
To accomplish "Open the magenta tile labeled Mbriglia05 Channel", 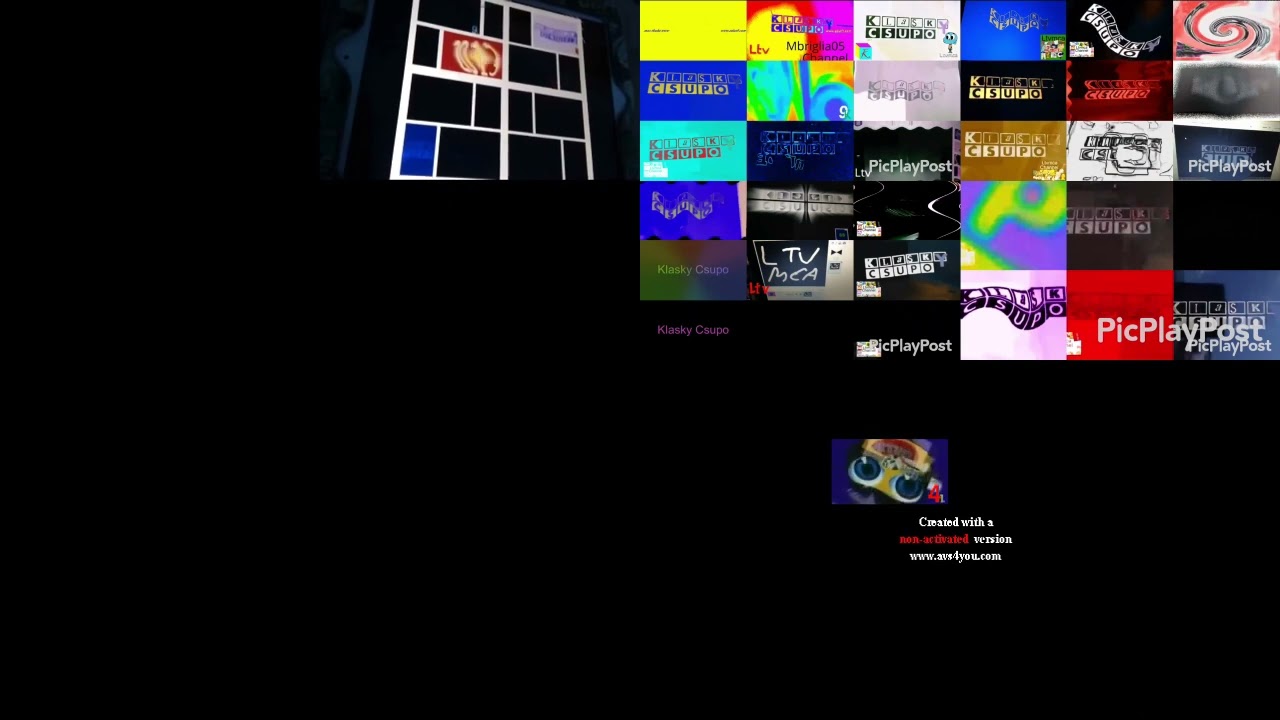I will point(800,30).
